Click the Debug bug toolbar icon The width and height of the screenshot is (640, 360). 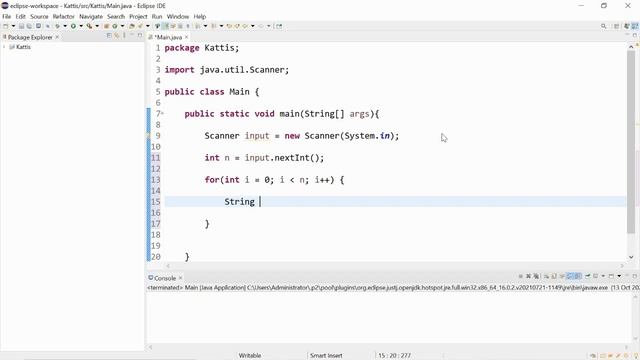coord(58,26)
